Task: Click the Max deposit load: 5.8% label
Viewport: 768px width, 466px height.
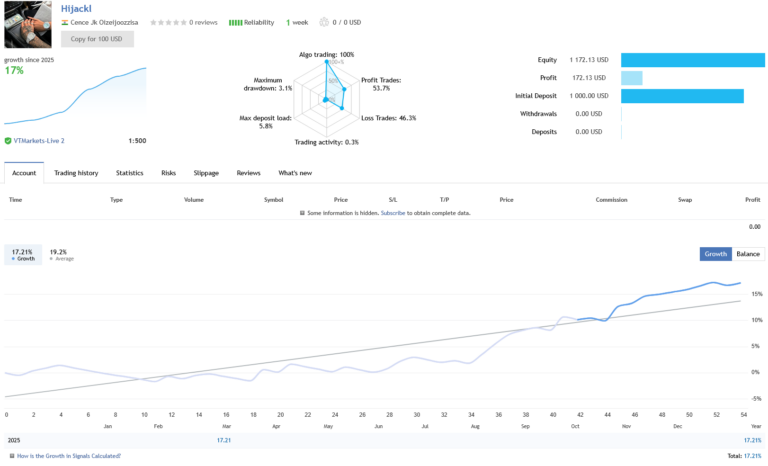Action: pyautogui.click(x=265, y=122)
